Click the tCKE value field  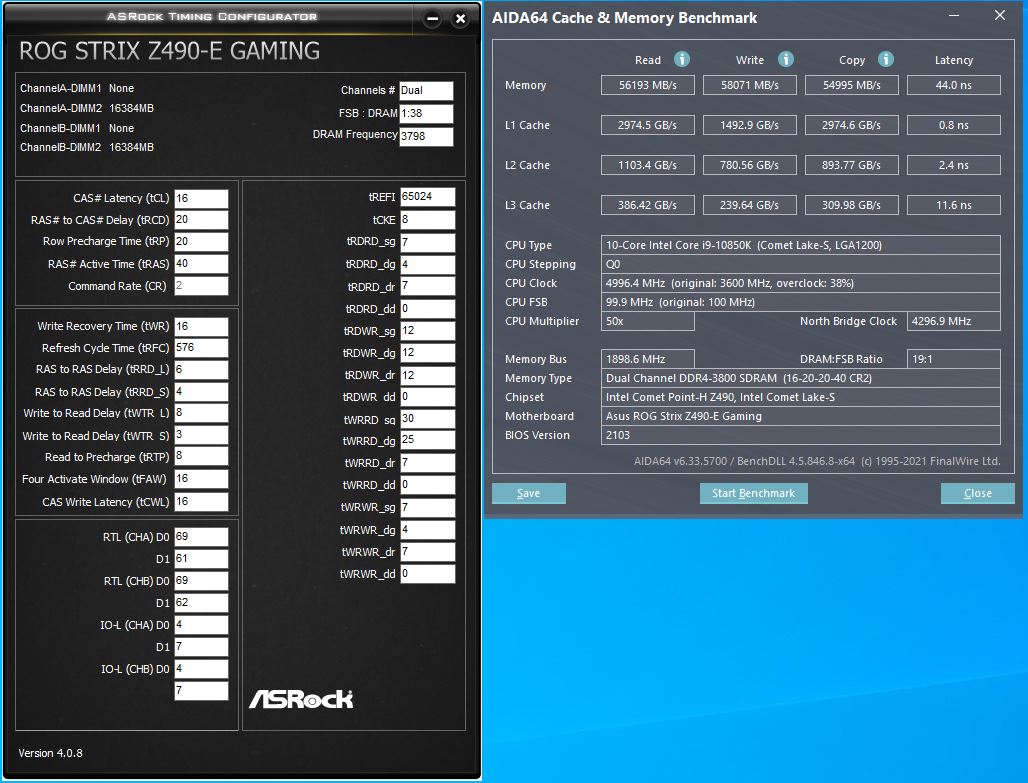pos(427,220)
